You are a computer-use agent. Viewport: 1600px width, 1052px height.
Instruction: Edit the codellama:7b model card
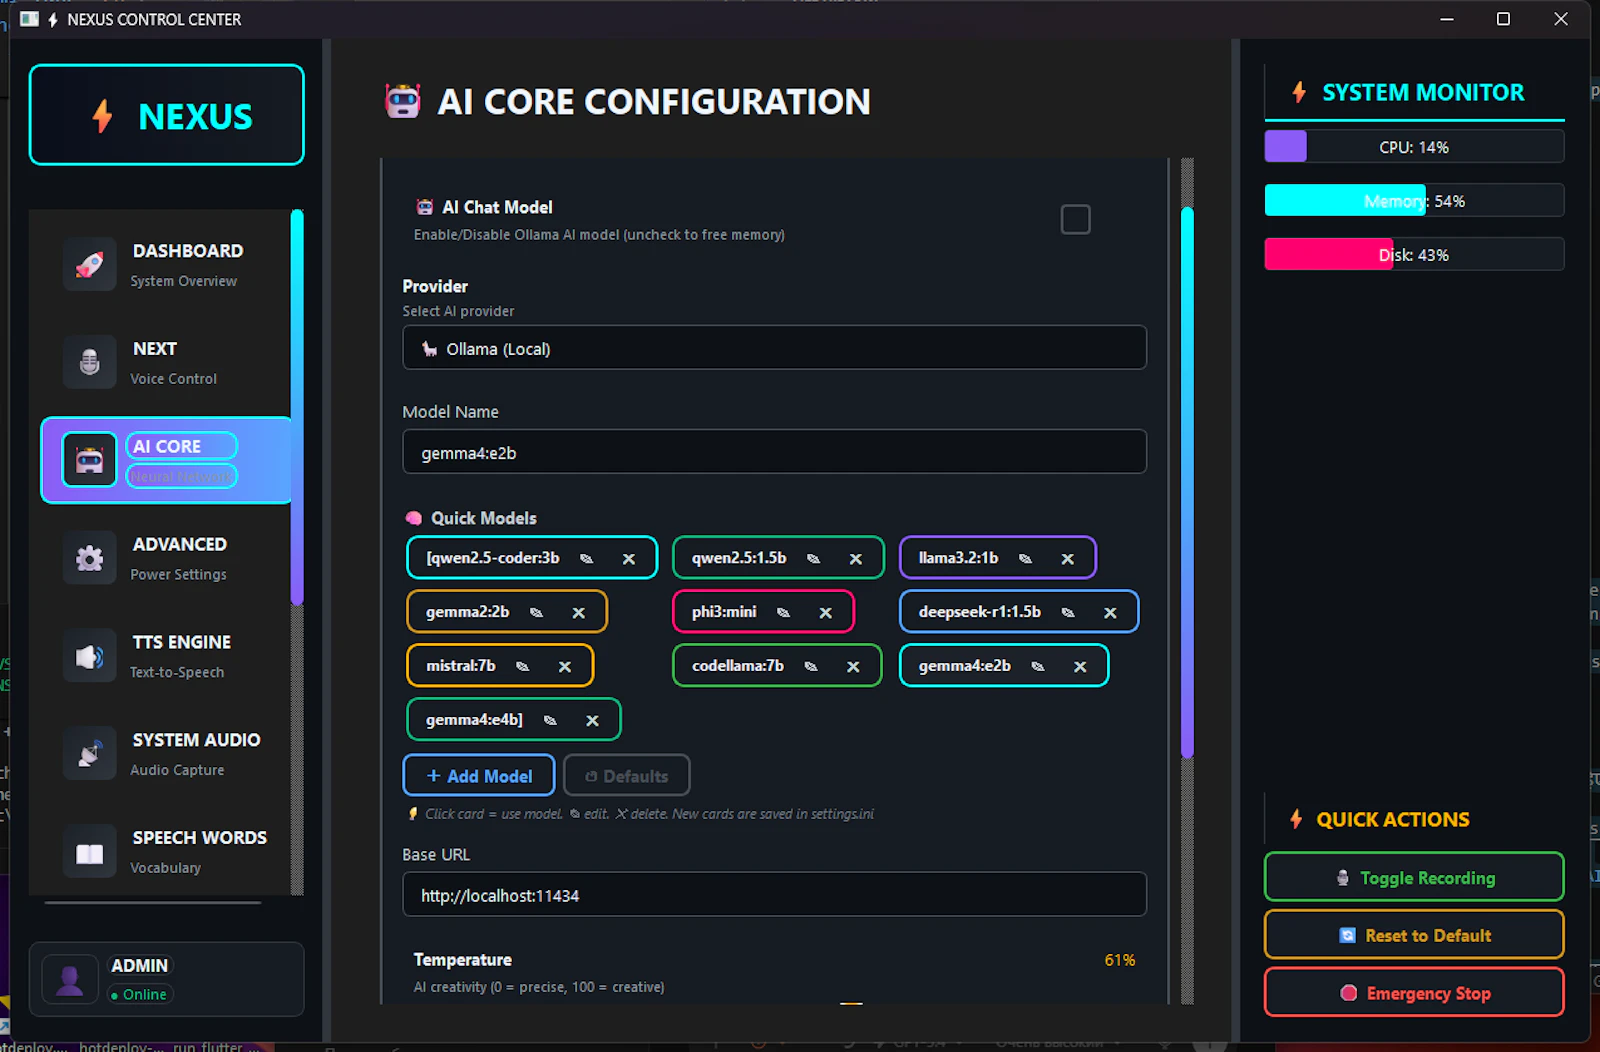(x=811, y=666)
